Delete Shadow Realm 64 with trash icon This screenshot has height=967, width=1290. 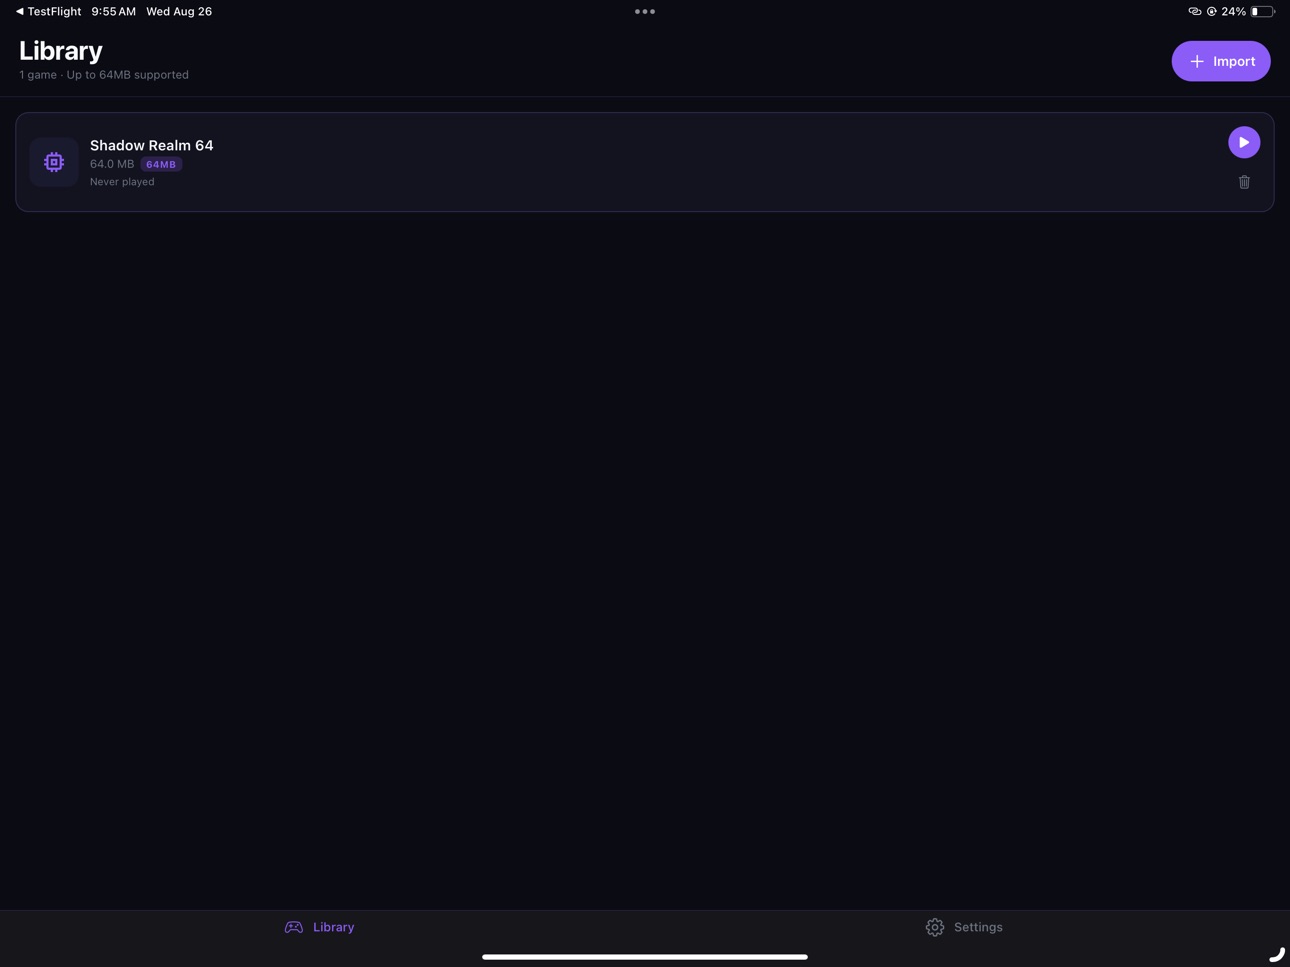(1244, 182)
